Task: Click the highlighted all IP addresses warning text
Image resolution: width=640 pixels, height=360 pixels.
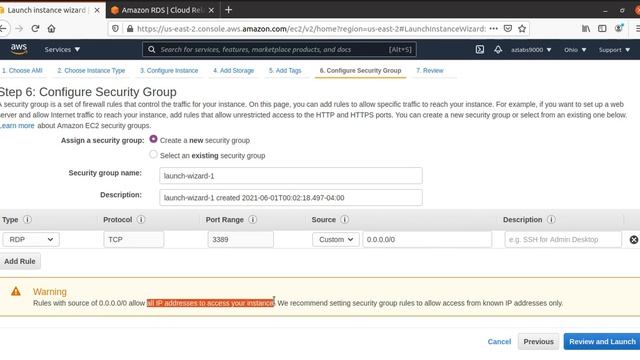Action: click(211, 303)
